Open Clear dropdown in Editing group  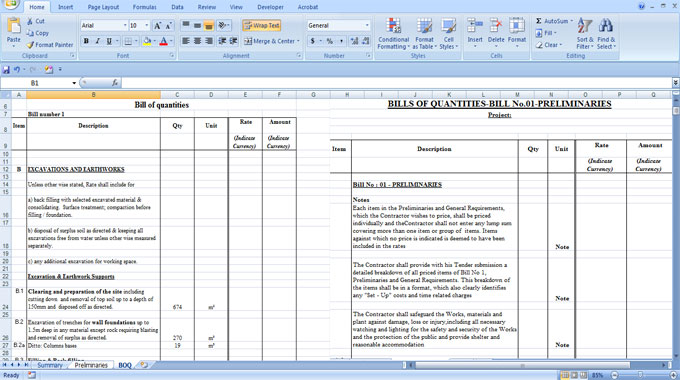pos(549,45)
